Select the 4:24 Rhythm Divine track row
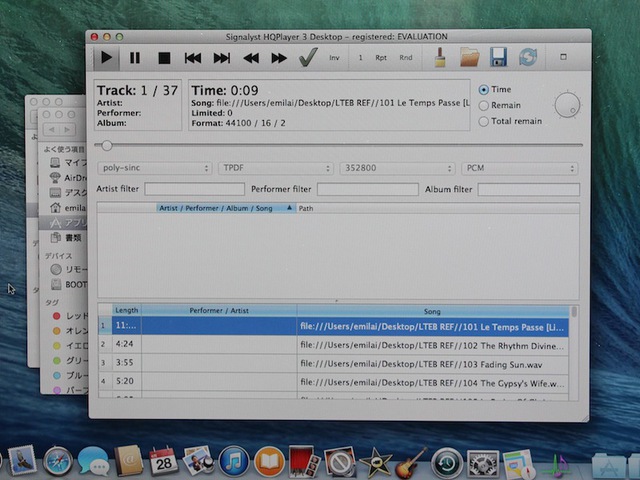 [x=335, y=344]
